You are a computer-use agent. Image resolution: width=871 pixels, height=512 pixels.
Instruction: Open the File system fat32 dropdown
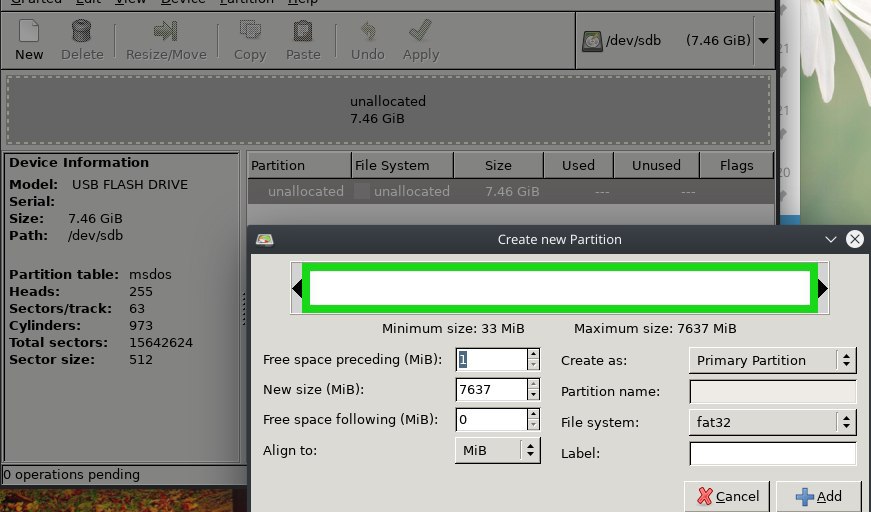coord(772,423)
